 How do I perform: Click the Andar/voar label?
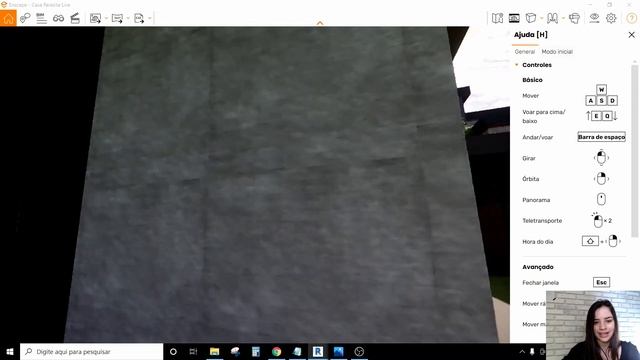click(x=538, y=138)
